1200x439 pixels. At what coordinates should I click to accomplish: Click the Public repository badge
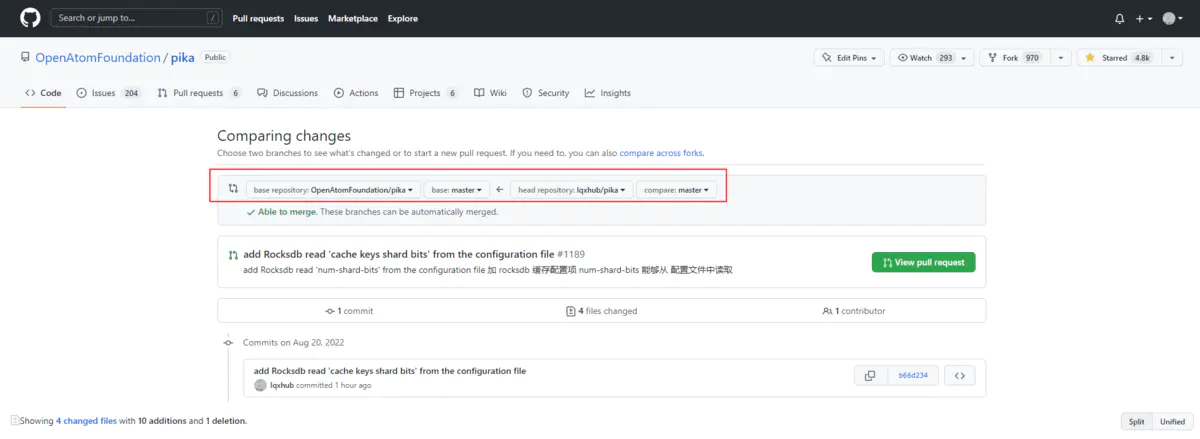(214, 58)
